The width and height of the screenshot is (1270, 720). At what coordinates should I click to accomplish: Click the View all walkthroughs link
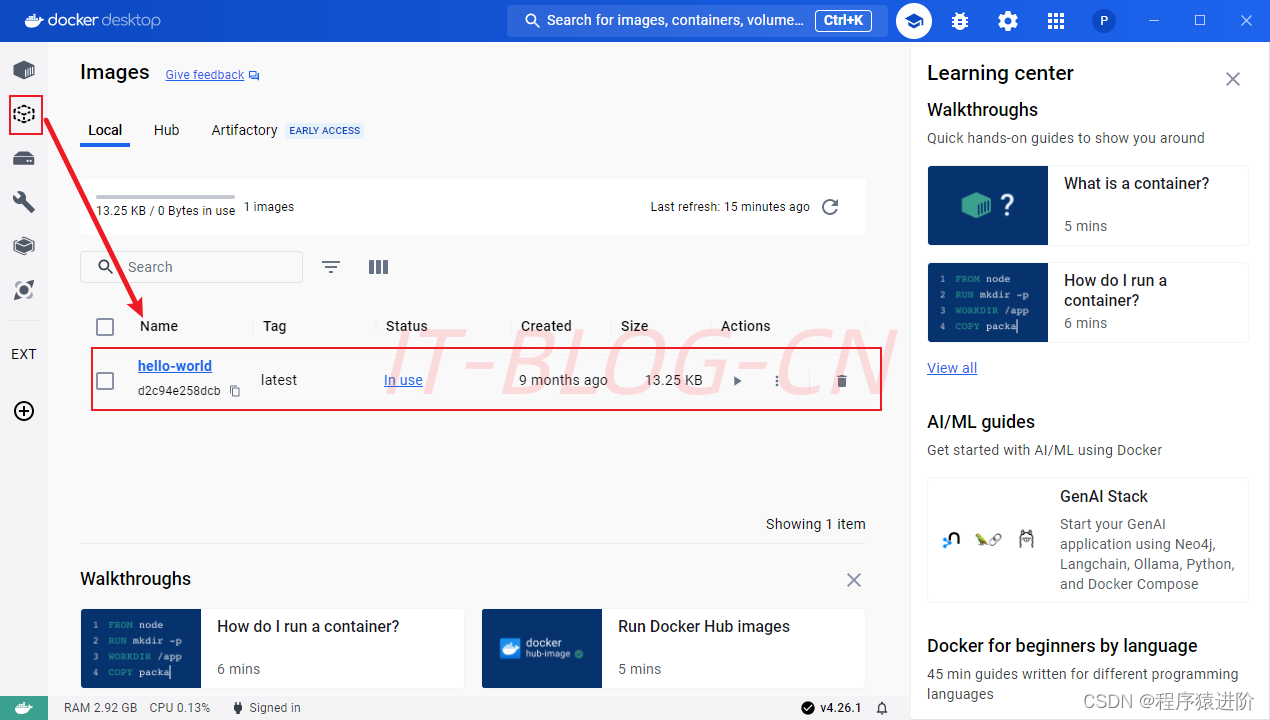coord(952,368)
